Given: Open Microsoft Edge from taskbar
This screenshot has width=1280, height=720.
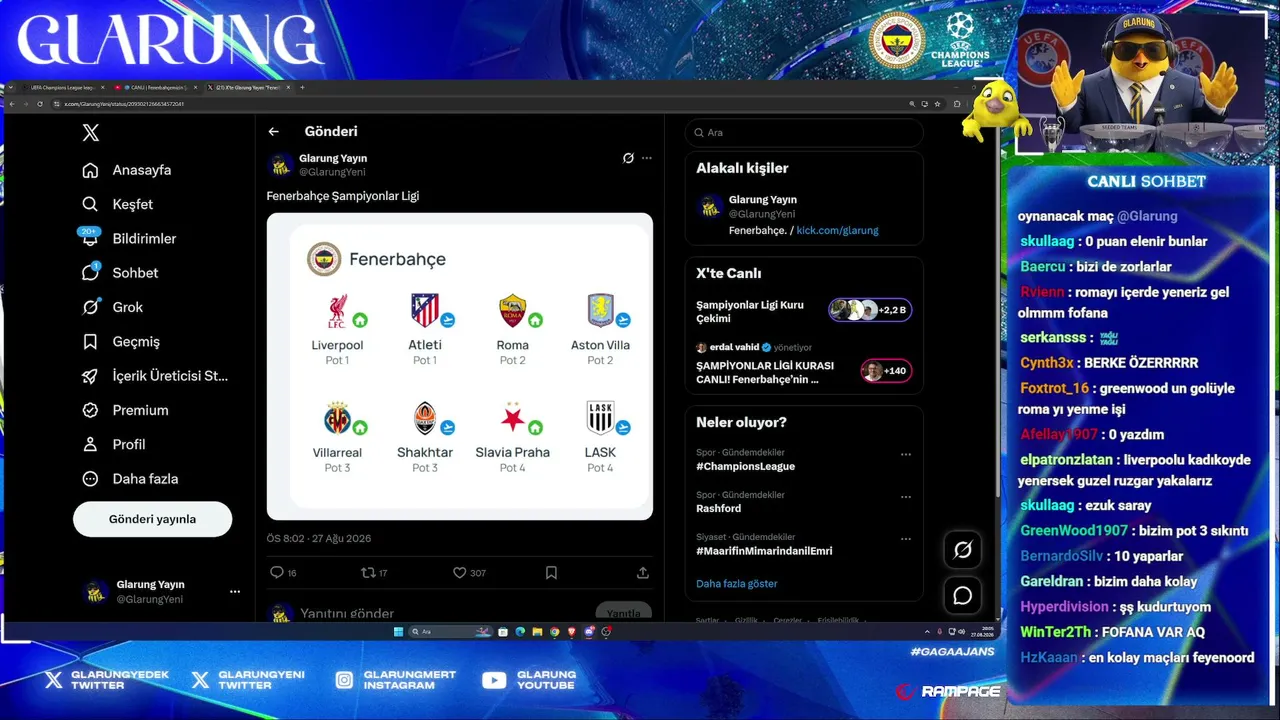Looking at the screenshot, I should coord(520,632).
